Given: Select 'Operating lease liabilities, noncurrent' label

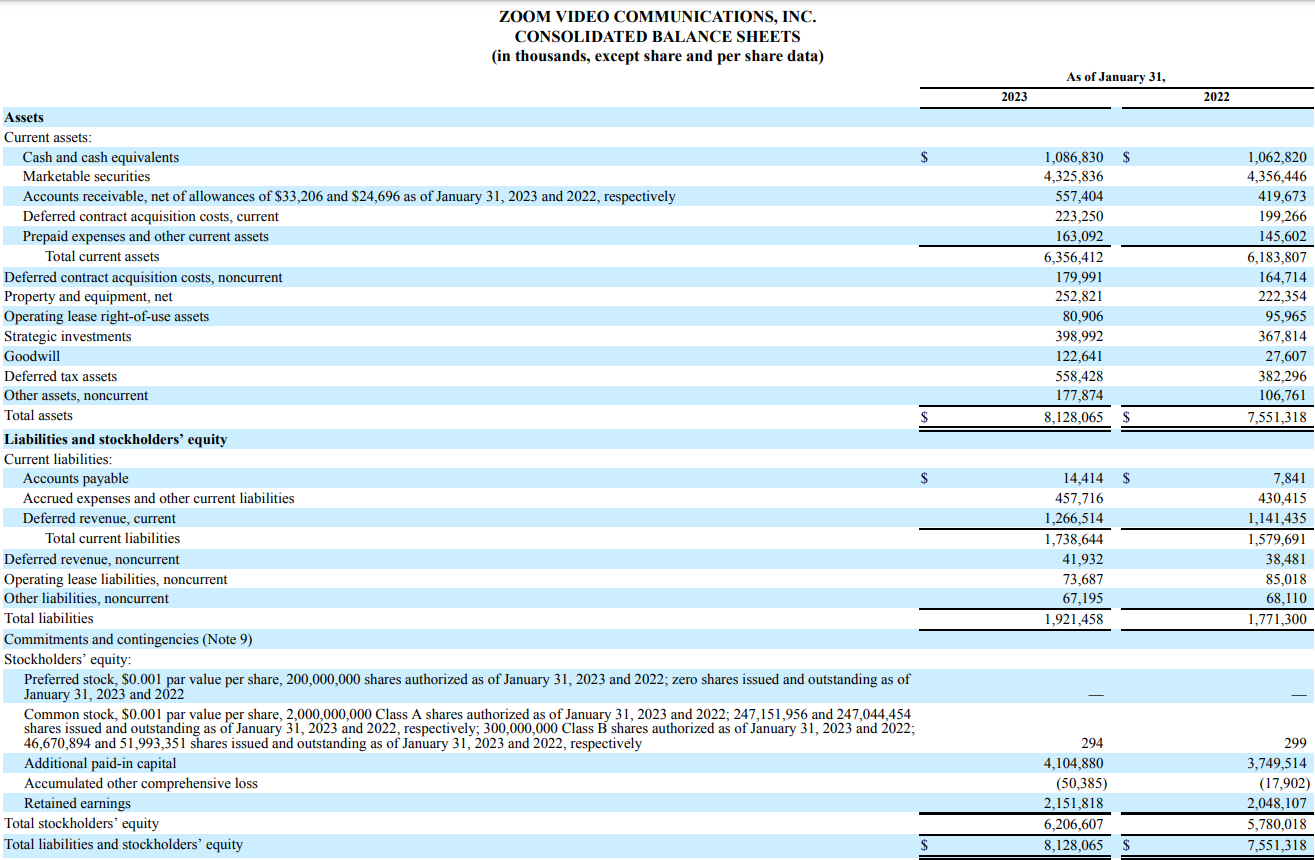Looking at the screenshot, I should pos(116,579).
